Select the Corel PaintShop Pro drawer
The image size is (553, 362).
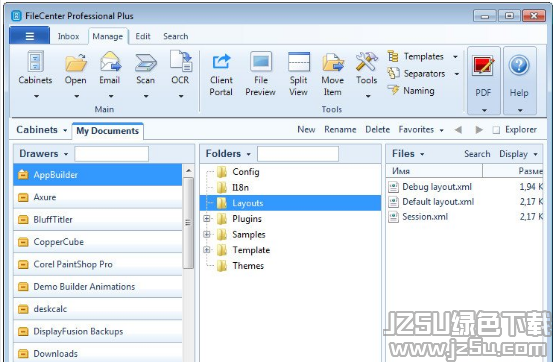click(98, 264)
